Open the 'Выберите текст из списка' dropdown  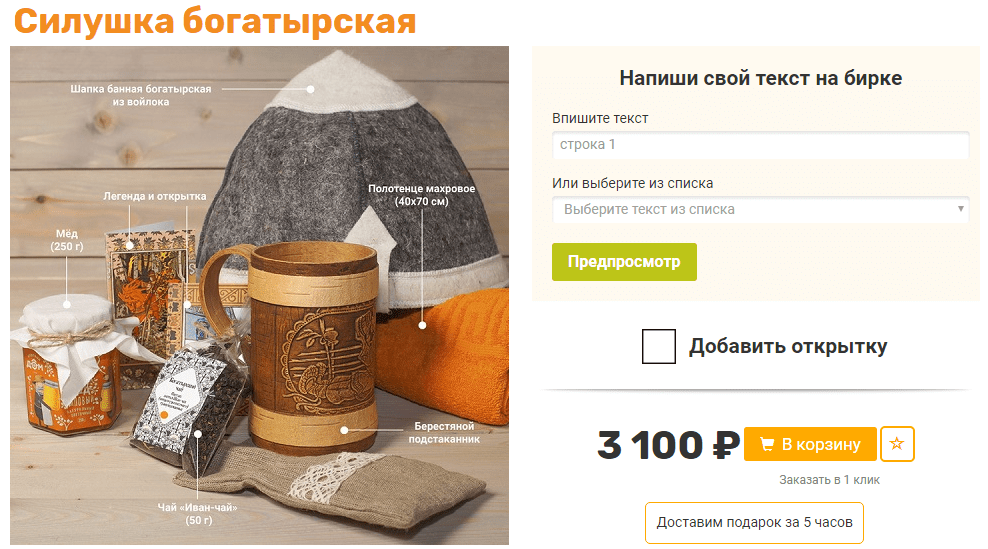761,209
